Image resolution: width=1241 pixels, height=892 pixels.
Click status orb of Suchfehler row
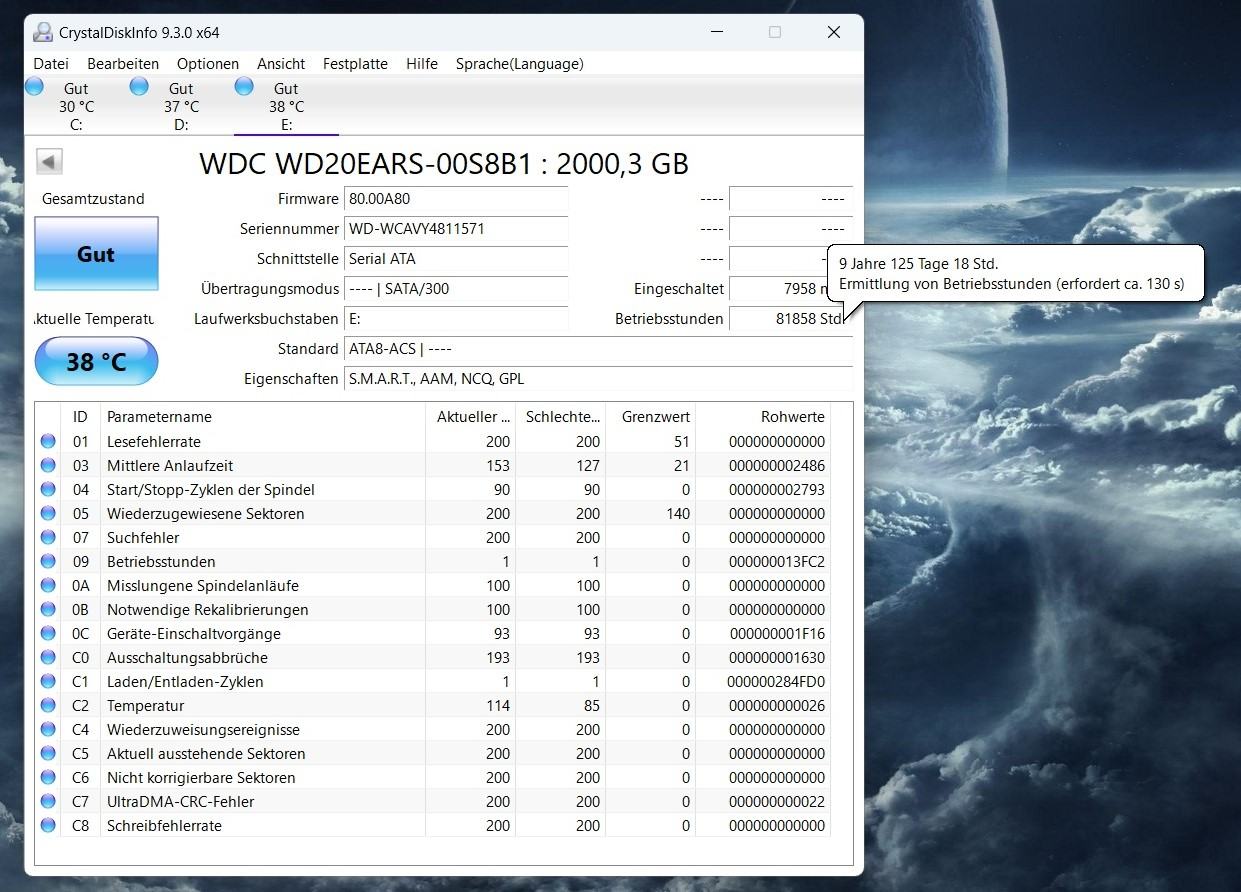(48, 538)
